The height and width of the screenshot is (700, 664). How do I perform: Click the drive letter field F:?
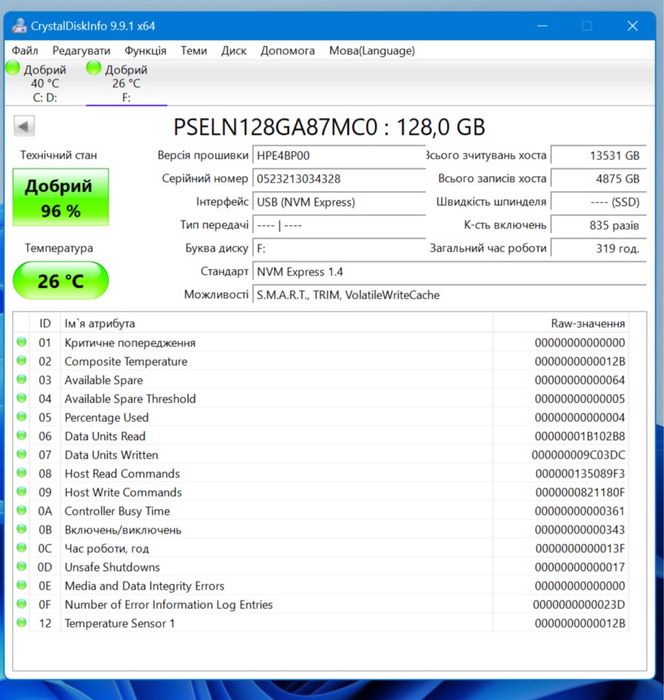(x=339, y=248)
